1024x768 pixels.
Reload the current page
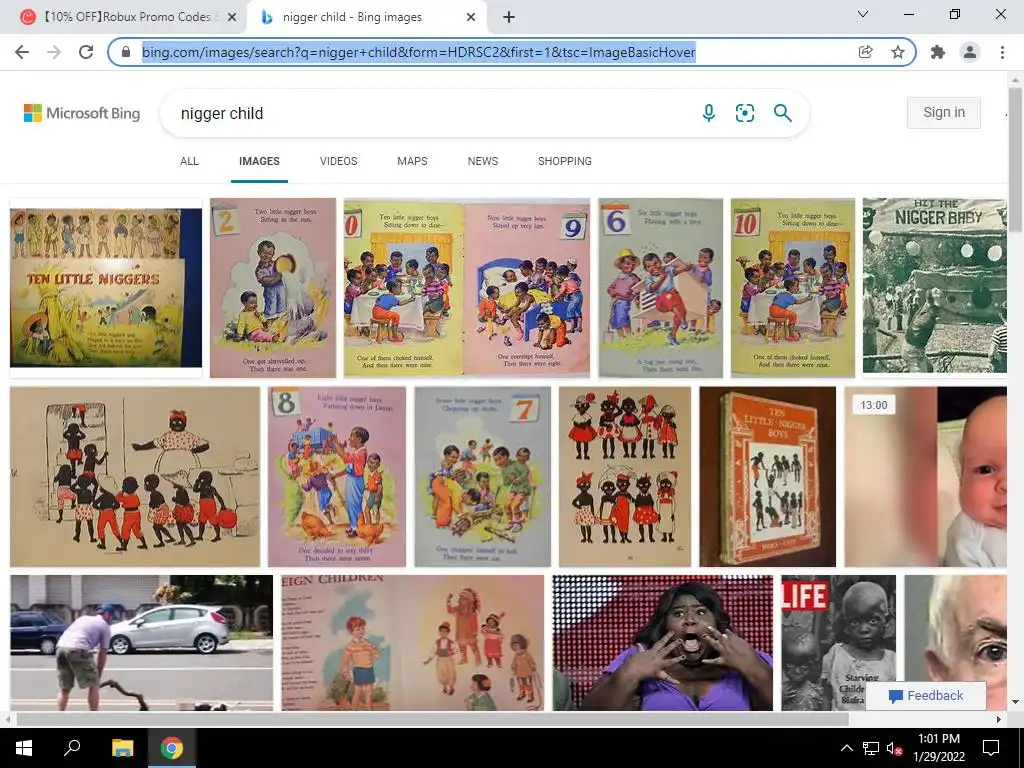pos(86,52)
